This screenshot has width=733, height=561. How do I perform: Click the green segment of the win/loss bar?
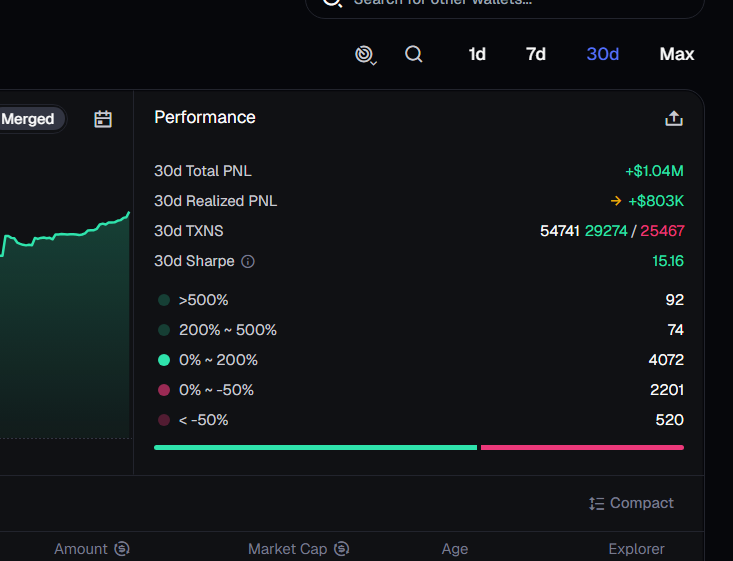coord(316,447)
